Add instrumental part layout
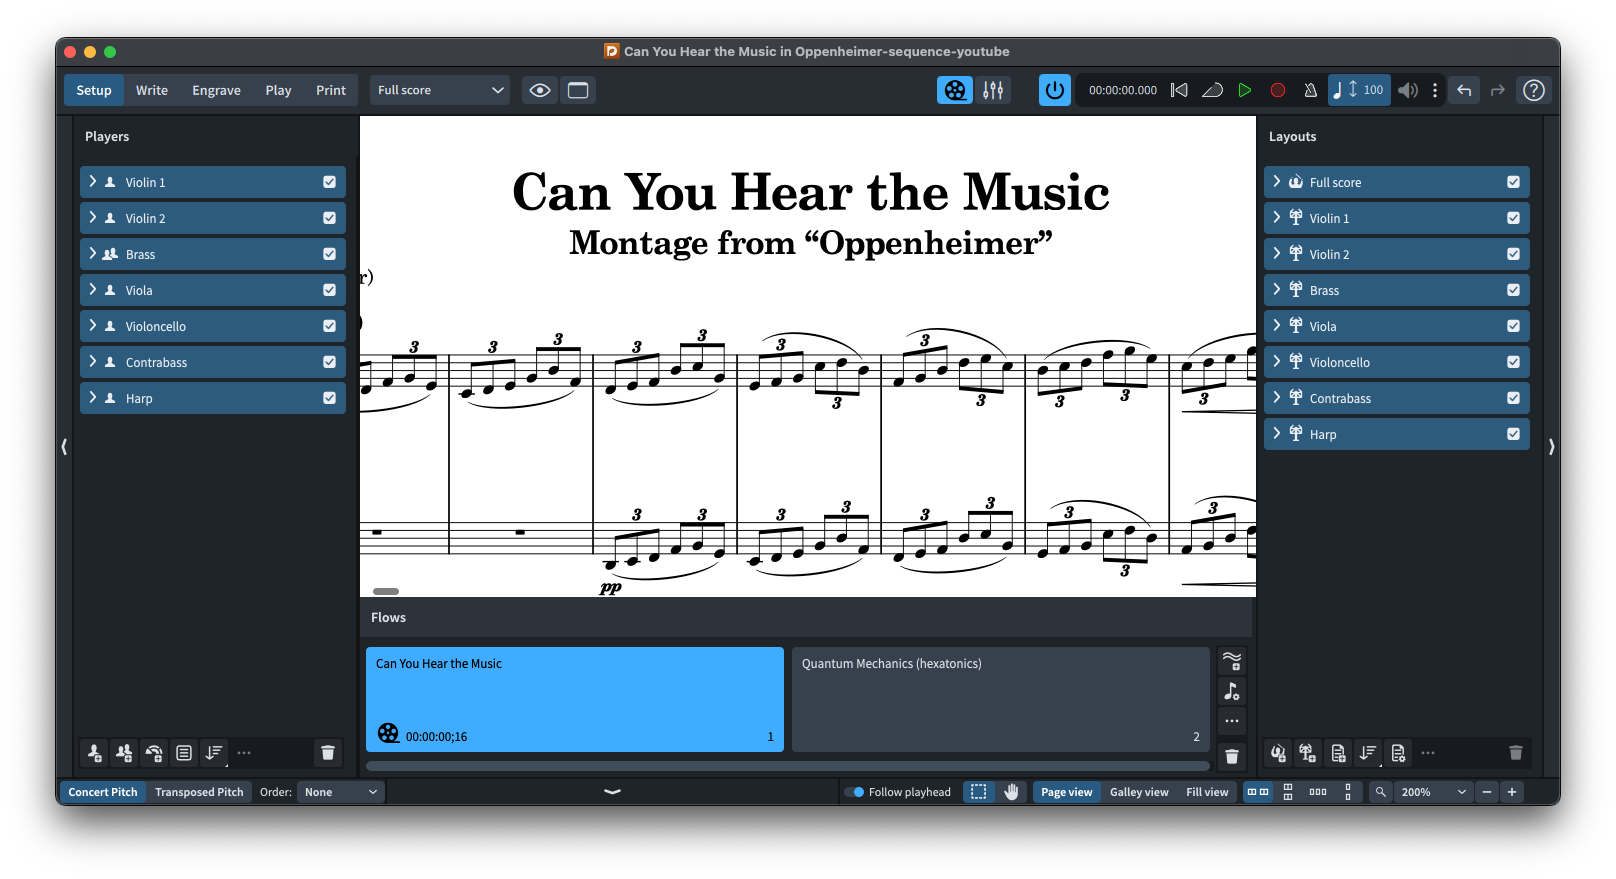Image resolution: width=1616 pixels, height=879 pixels. coord(1308,753)
